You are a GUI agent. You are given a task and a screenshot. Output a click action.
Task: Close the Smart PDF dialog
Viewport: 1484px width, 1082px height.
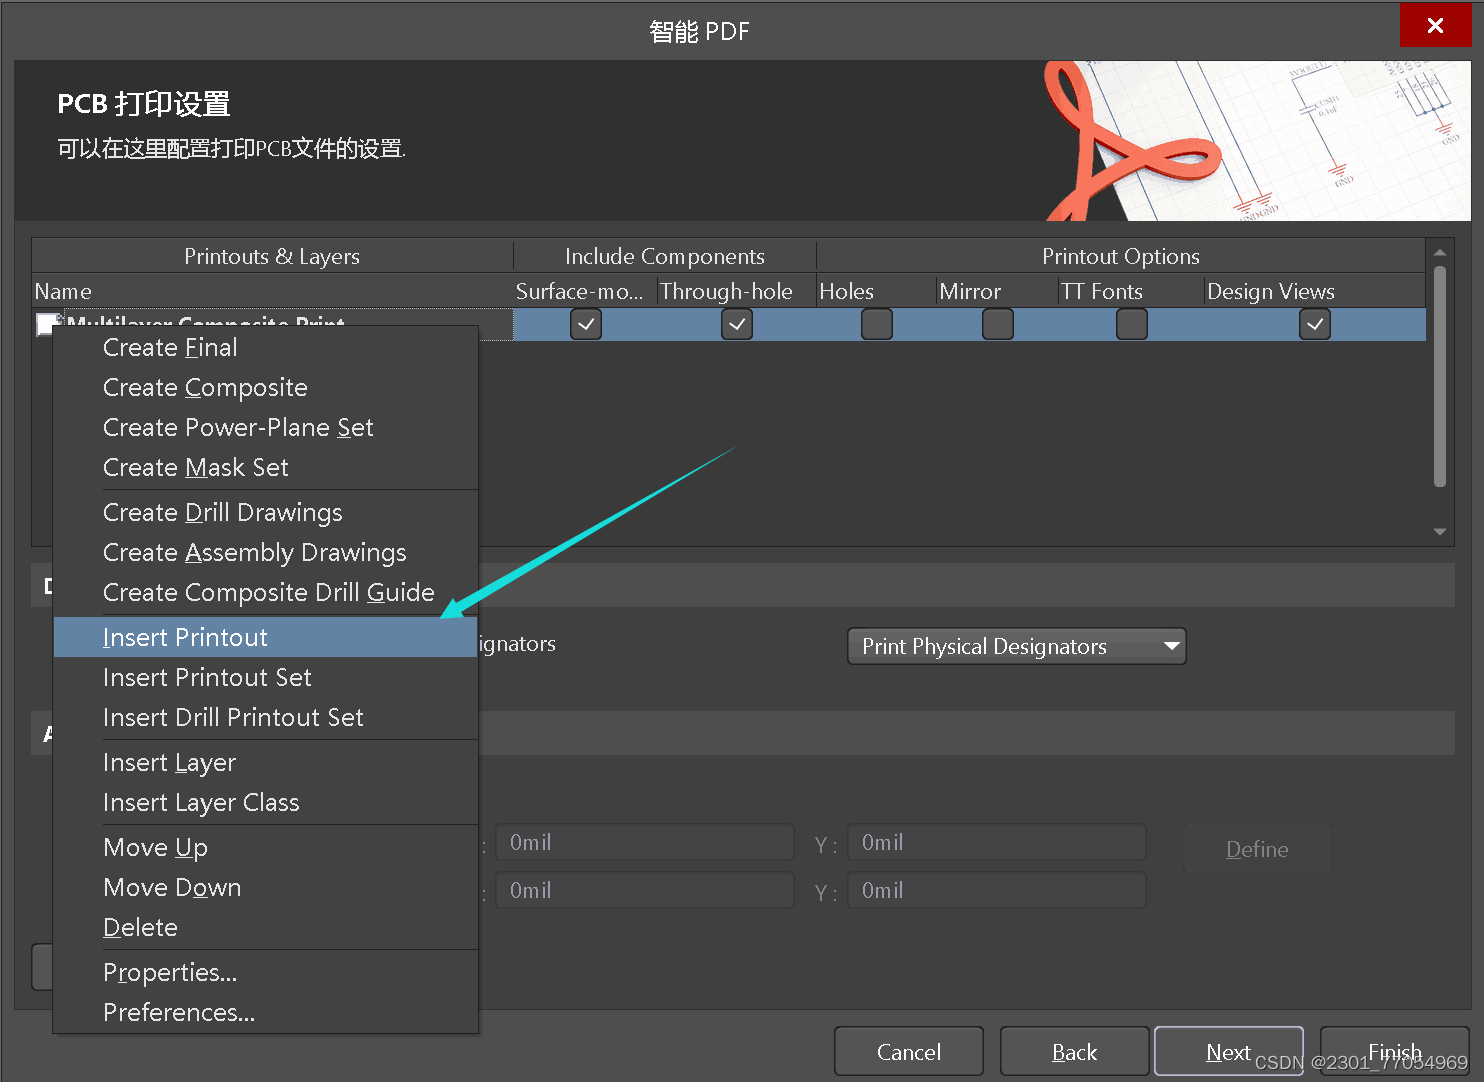(x=1435, y=25)
